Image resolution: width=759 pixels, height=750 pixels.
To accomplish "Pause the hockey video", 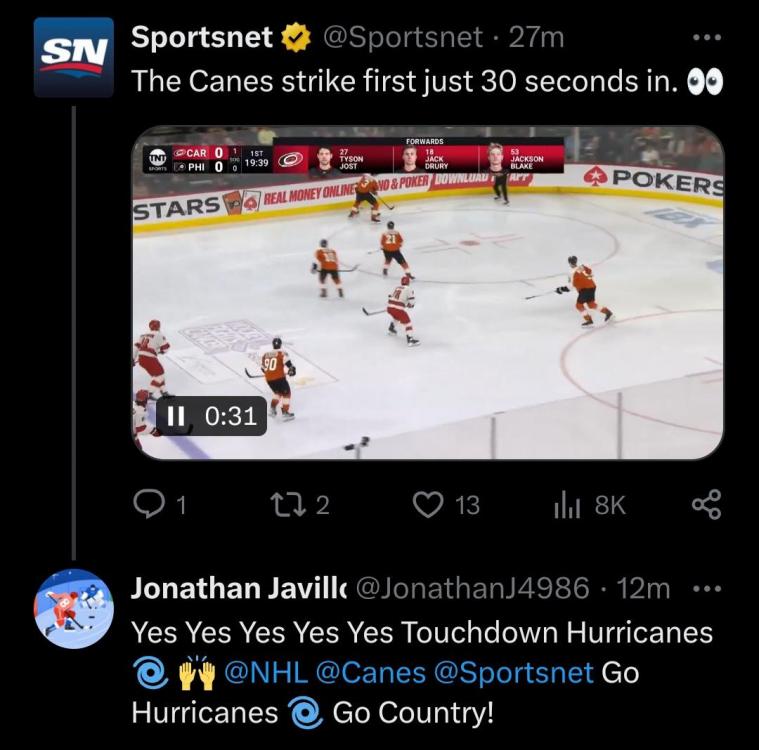I will click(177, 417).
